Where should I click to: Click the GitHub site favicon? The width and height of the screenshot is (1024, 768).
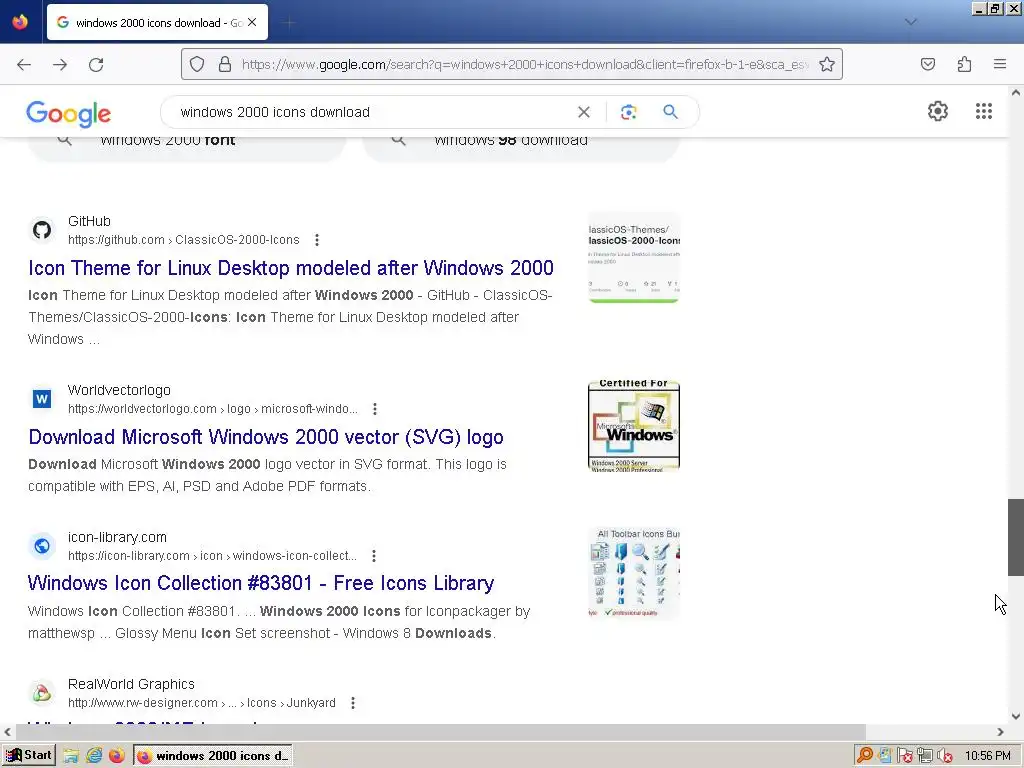click(x=42, y=230)
